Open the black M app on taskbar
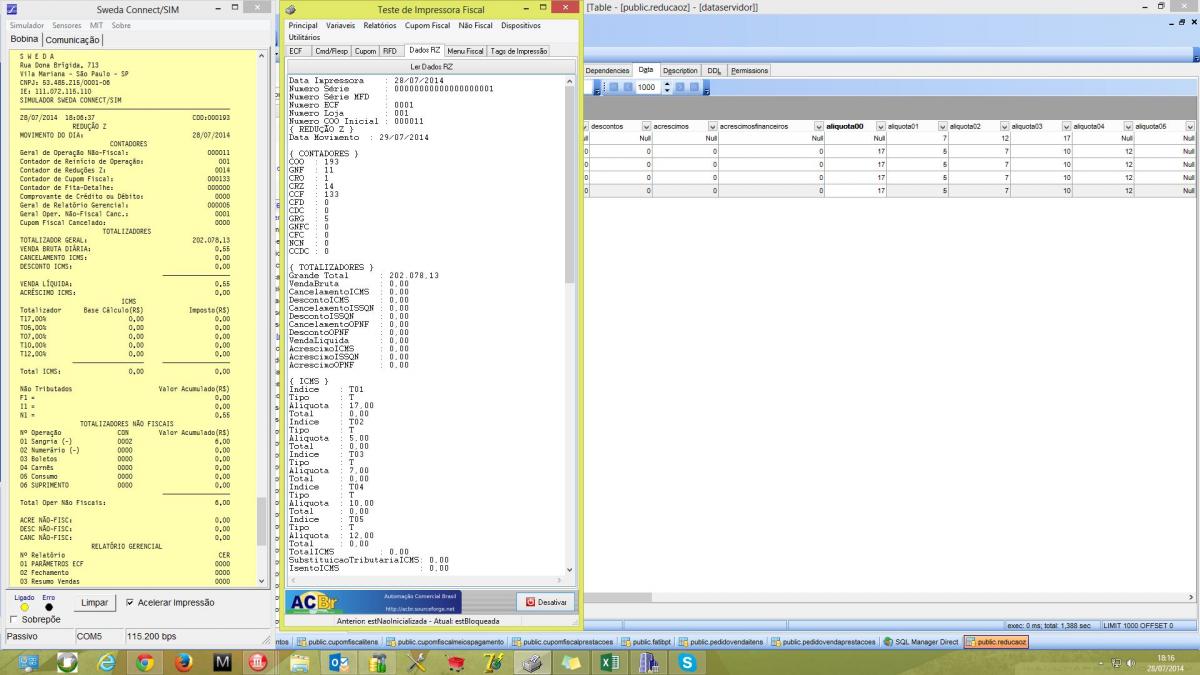The image size is (1200, 675). coord(222,662)
